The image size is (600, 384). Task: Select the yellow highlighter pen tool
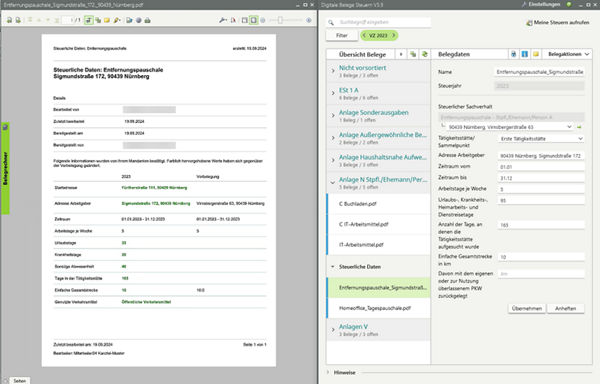117,20
